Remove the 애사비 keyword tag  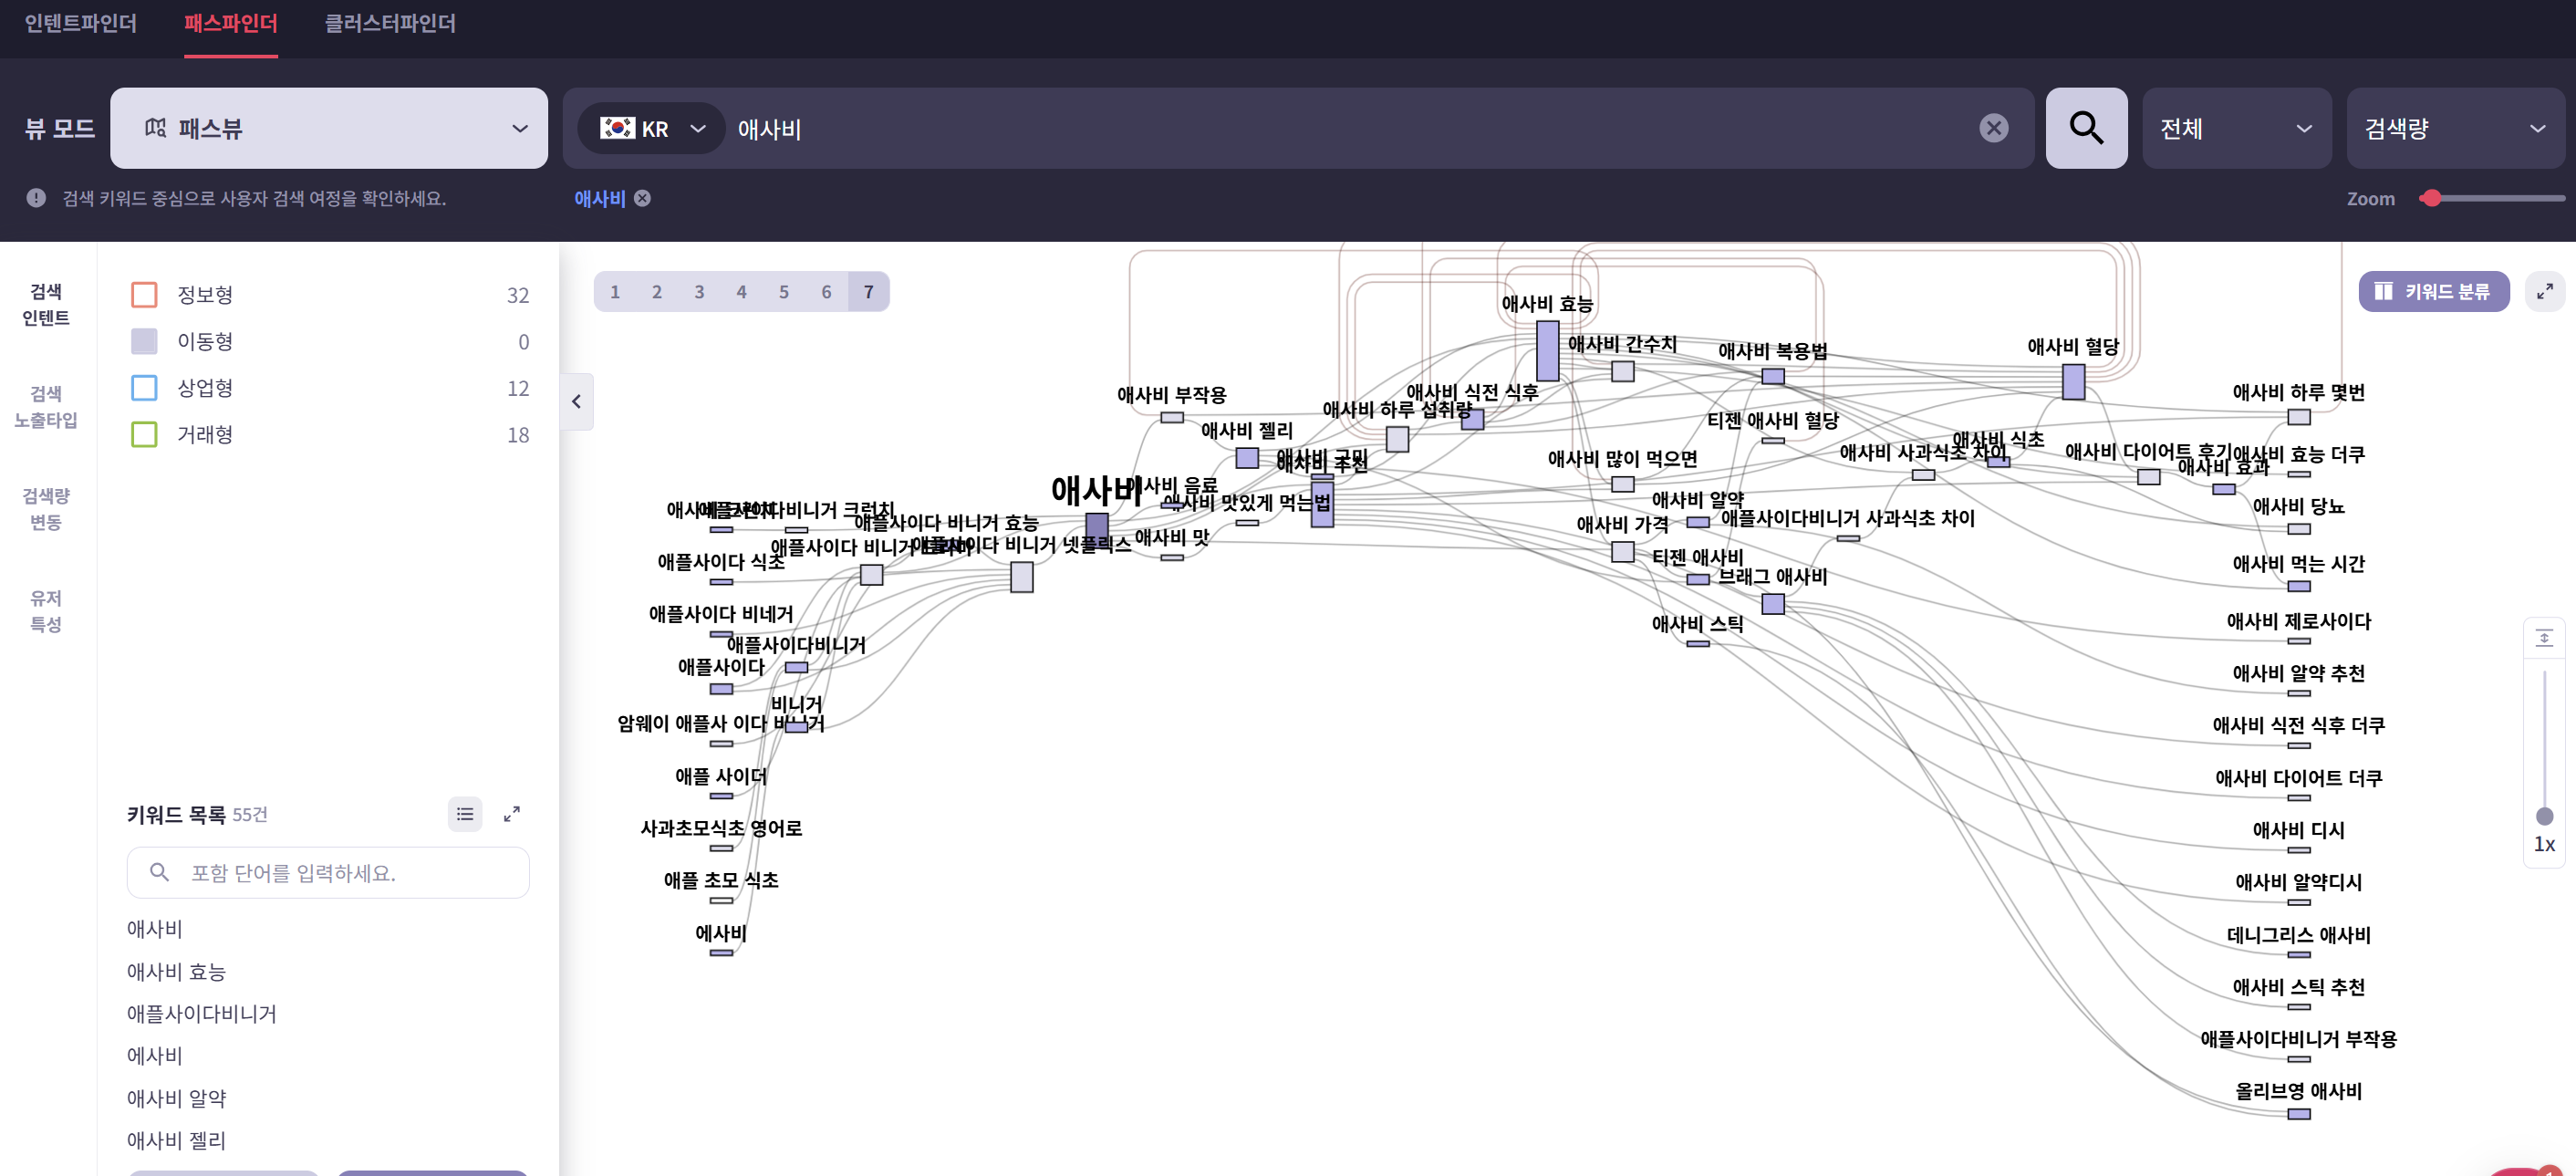coord(643,198)
